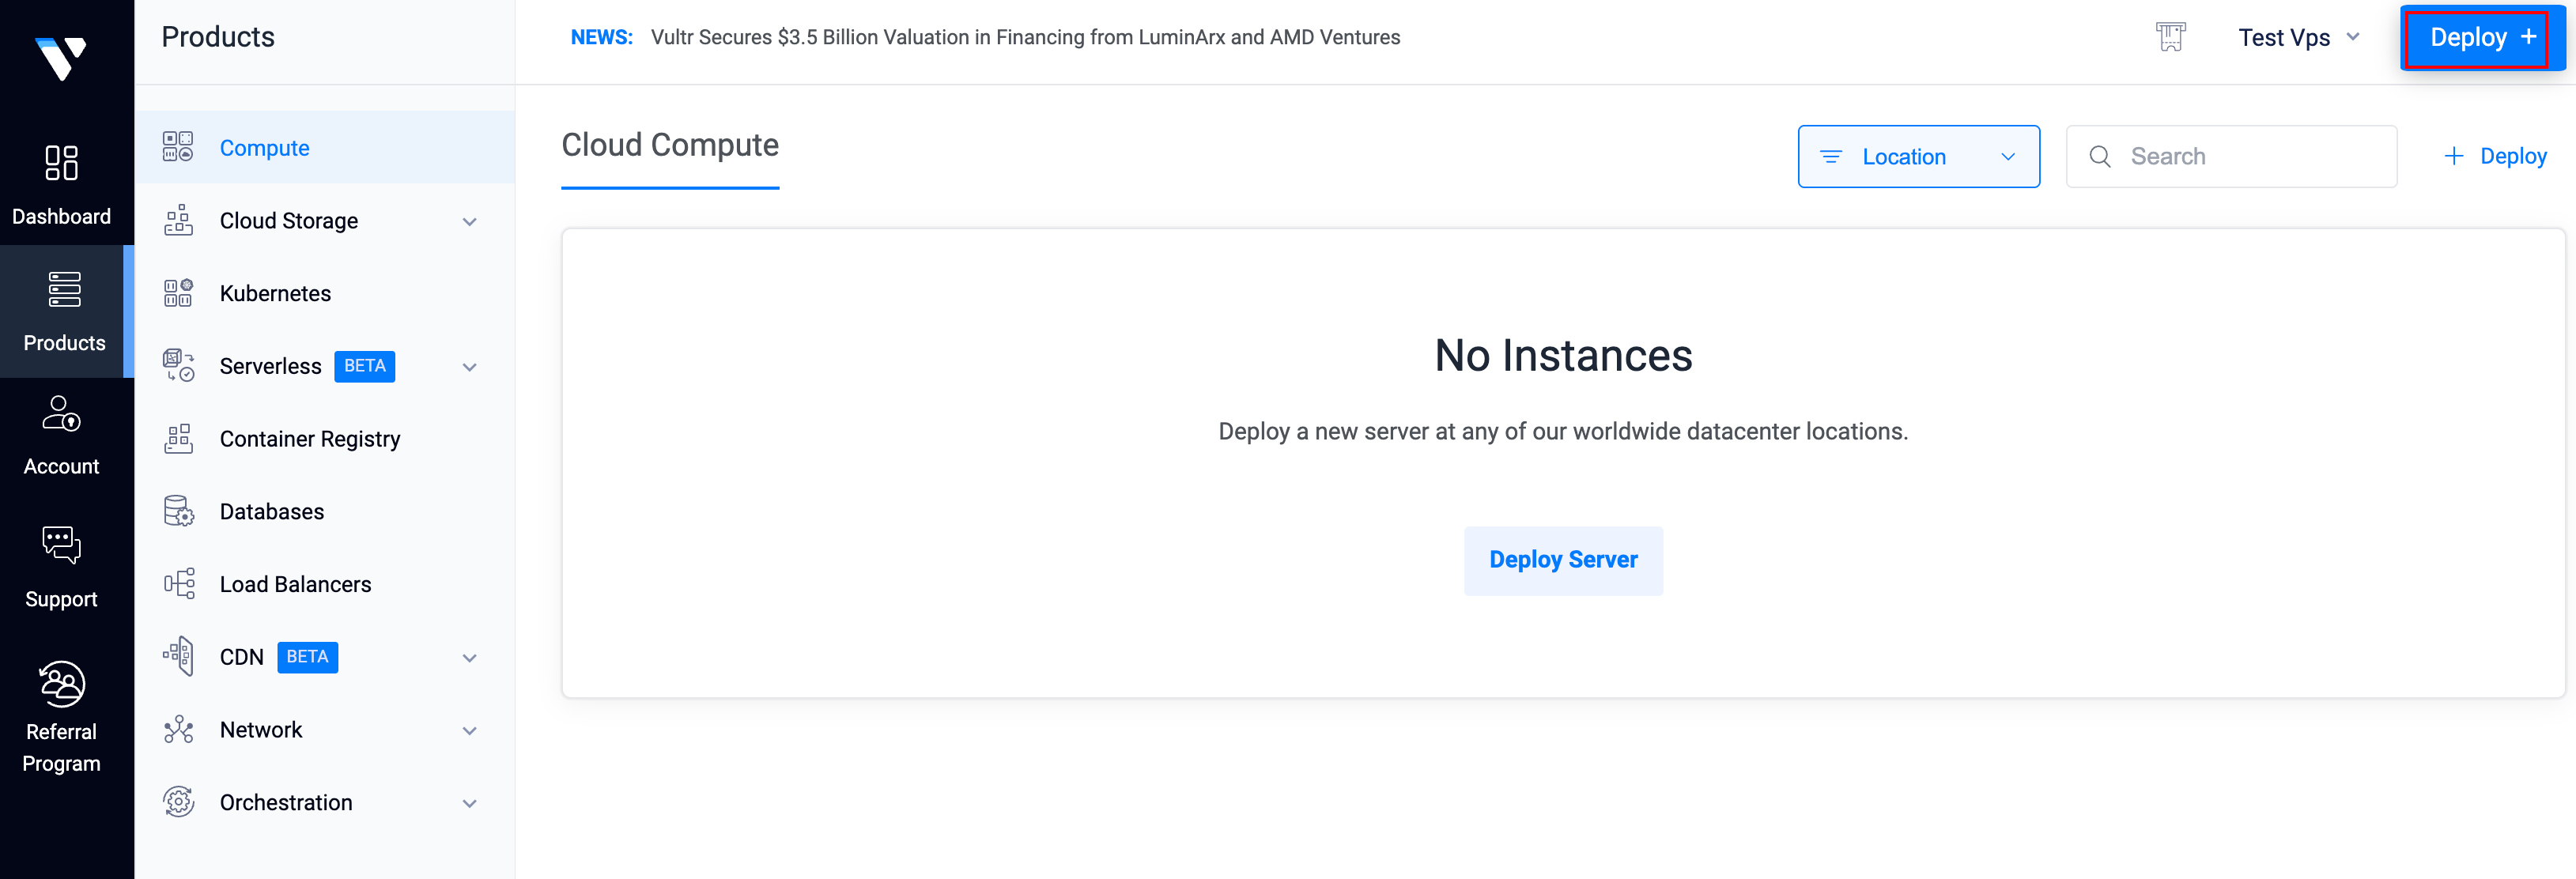Expand the CDN submenu chevron
2576x879 pixels.
click(x=469, y=658)
